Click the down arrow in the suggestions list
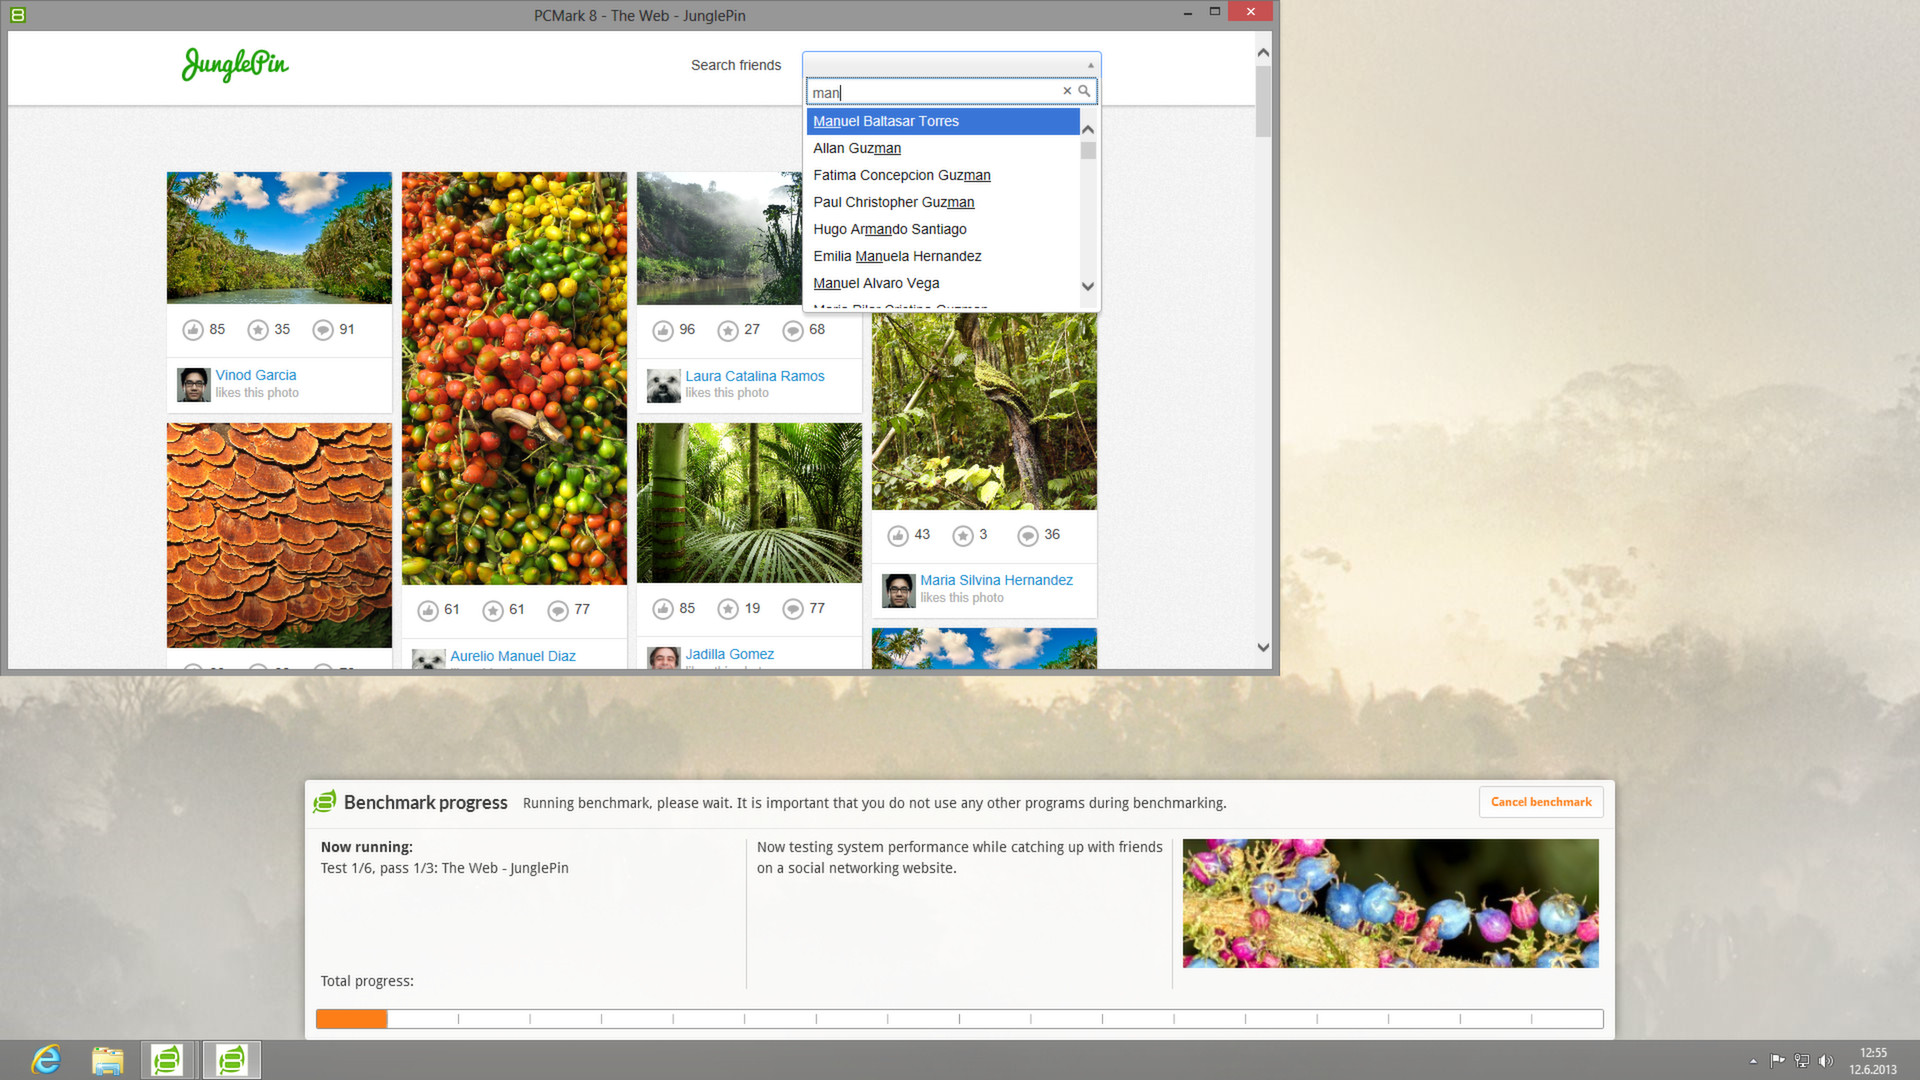The image size is (1920, 1080). (1087, 287)
